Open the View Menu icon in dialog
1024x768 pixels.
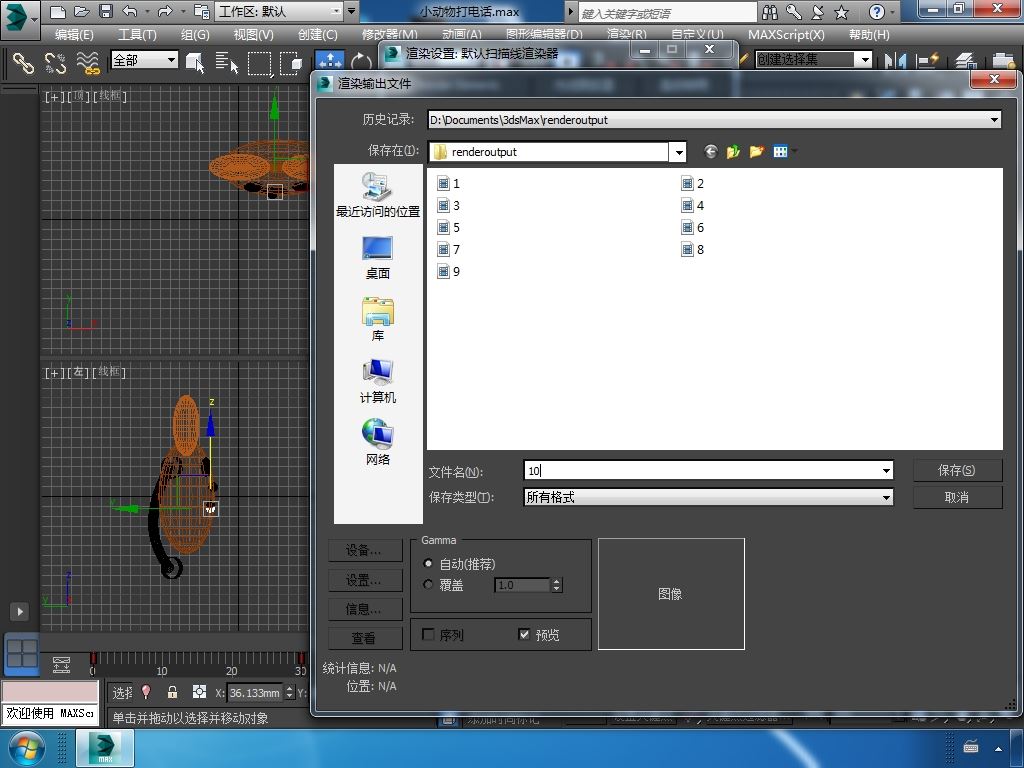(780, 152)
